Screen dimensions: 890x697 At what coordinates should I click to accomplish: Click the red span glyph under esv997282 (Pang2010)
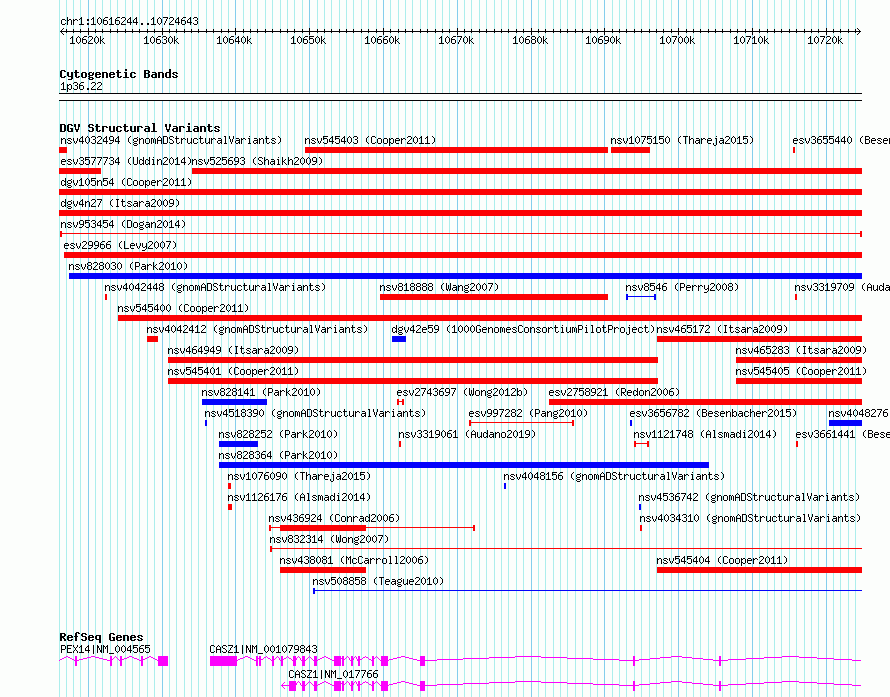point(521,423)
